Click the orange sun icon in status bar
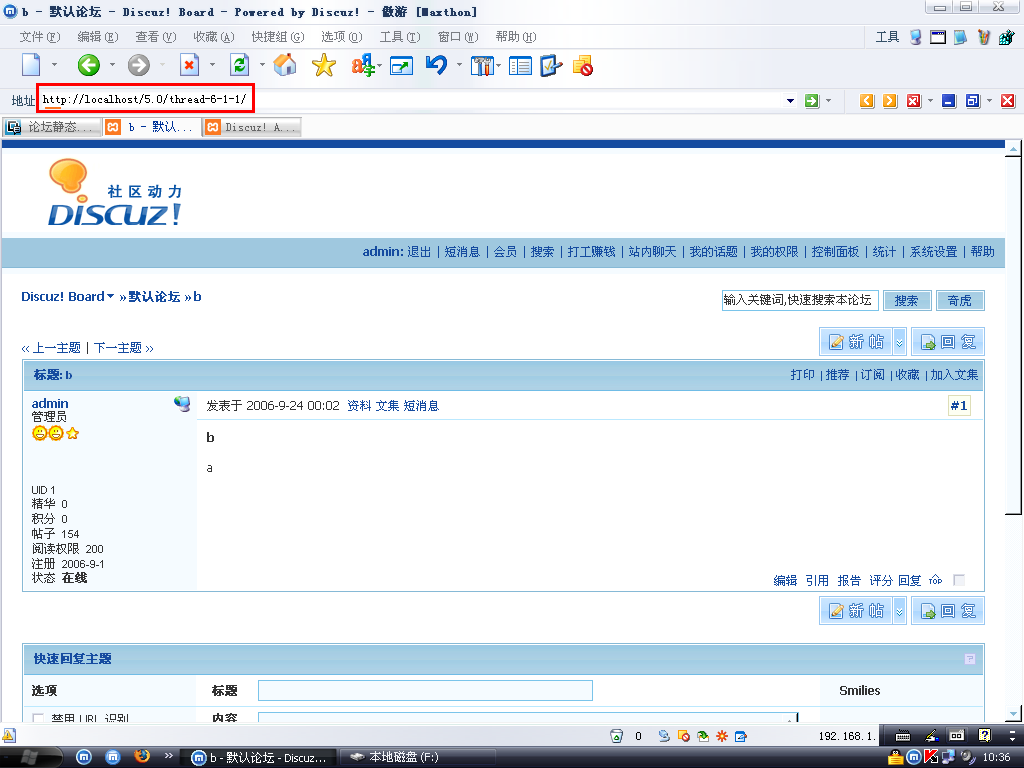 pos(722,736)
